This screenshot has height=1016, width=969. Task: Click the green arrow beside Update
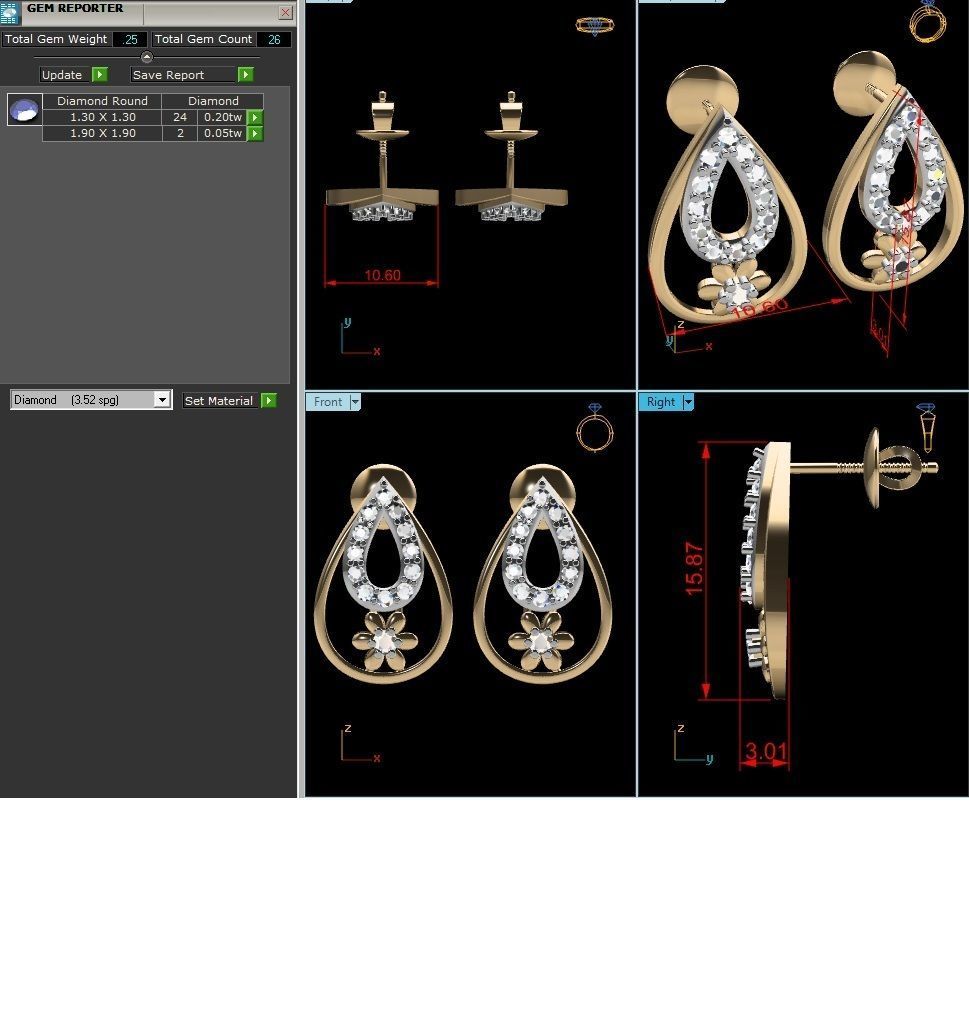click(x=100, y=75)
